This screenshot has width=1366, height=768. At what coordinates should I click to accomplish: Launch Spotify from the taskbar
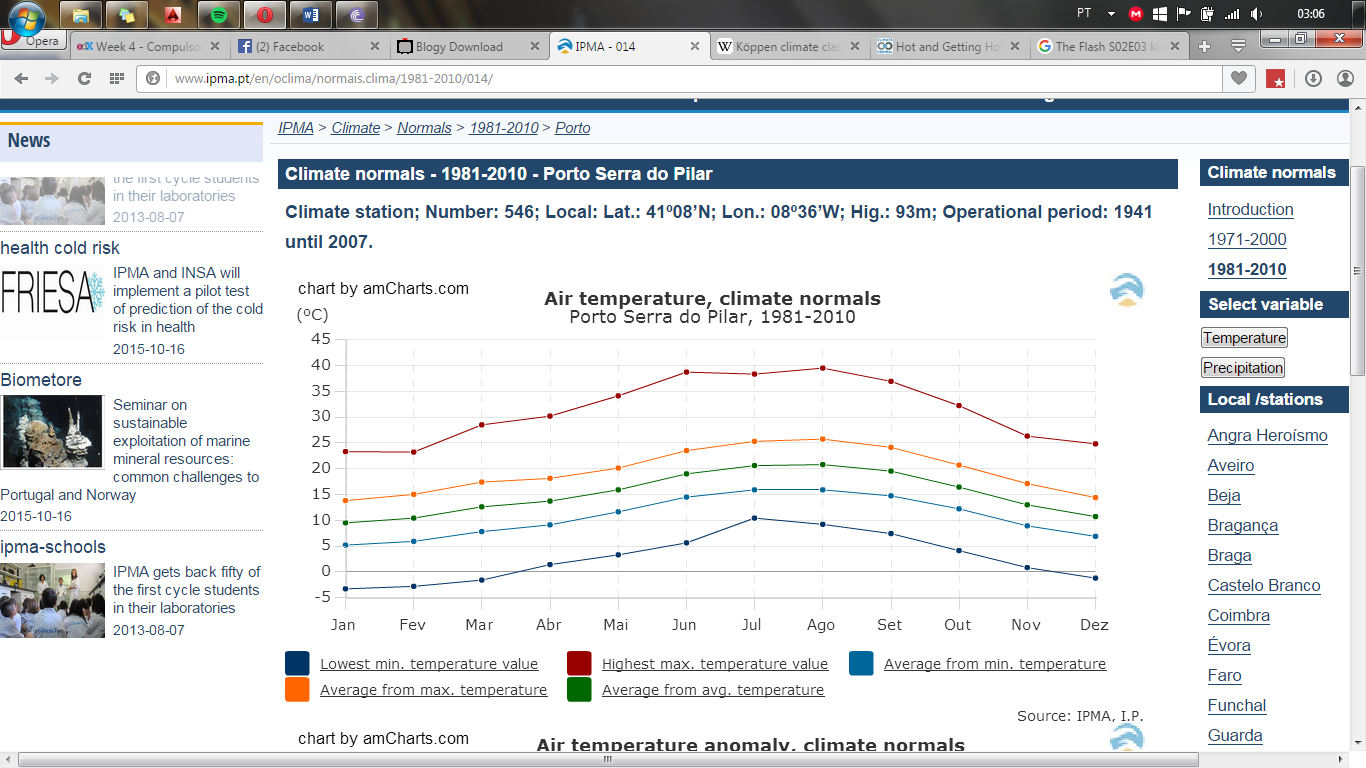pyautogui.click(x=219, y=15)
